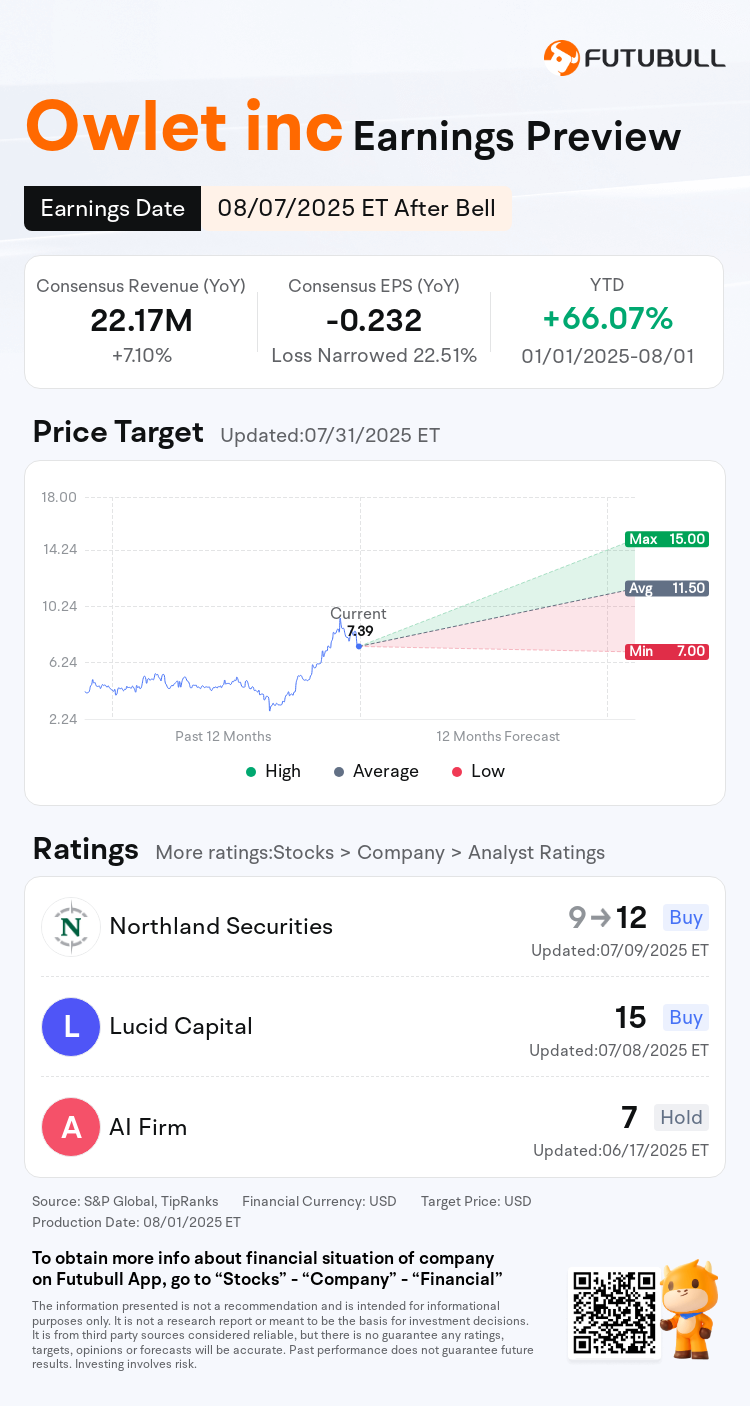This screenshot has height=1406, width=750.
Task: Click the 'Earnings Date' label
Action: click(x=112, y=208)
